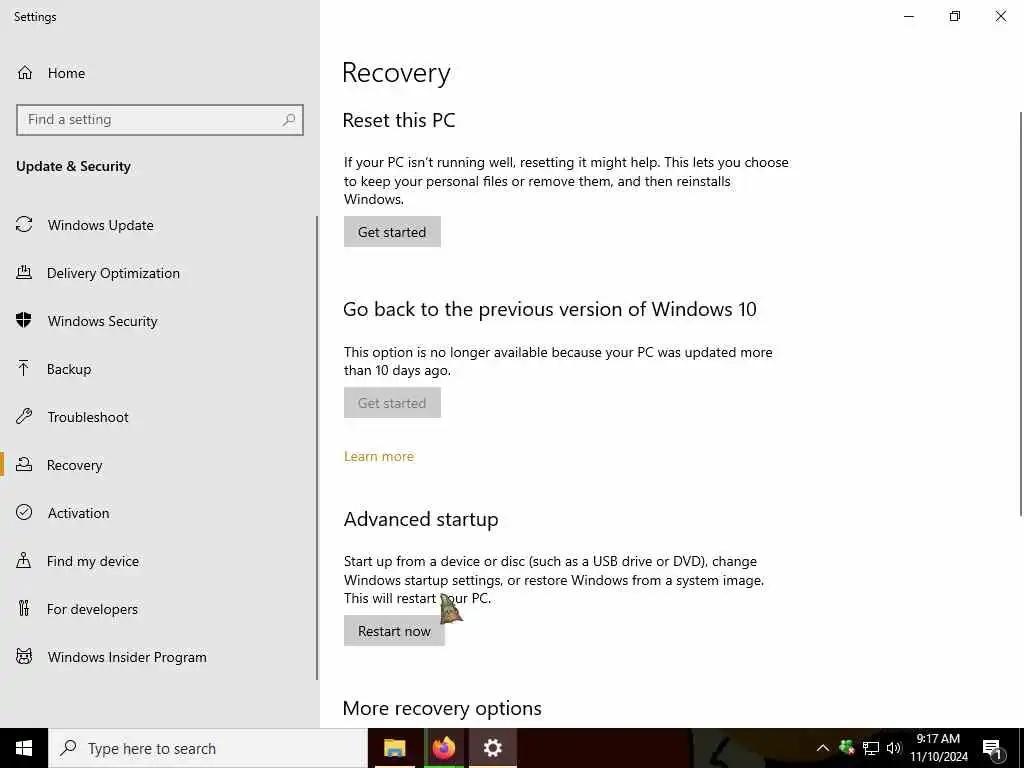The image size is (1024, 768).
Task: Click the Find a setting search box
Action: (160, 120)
